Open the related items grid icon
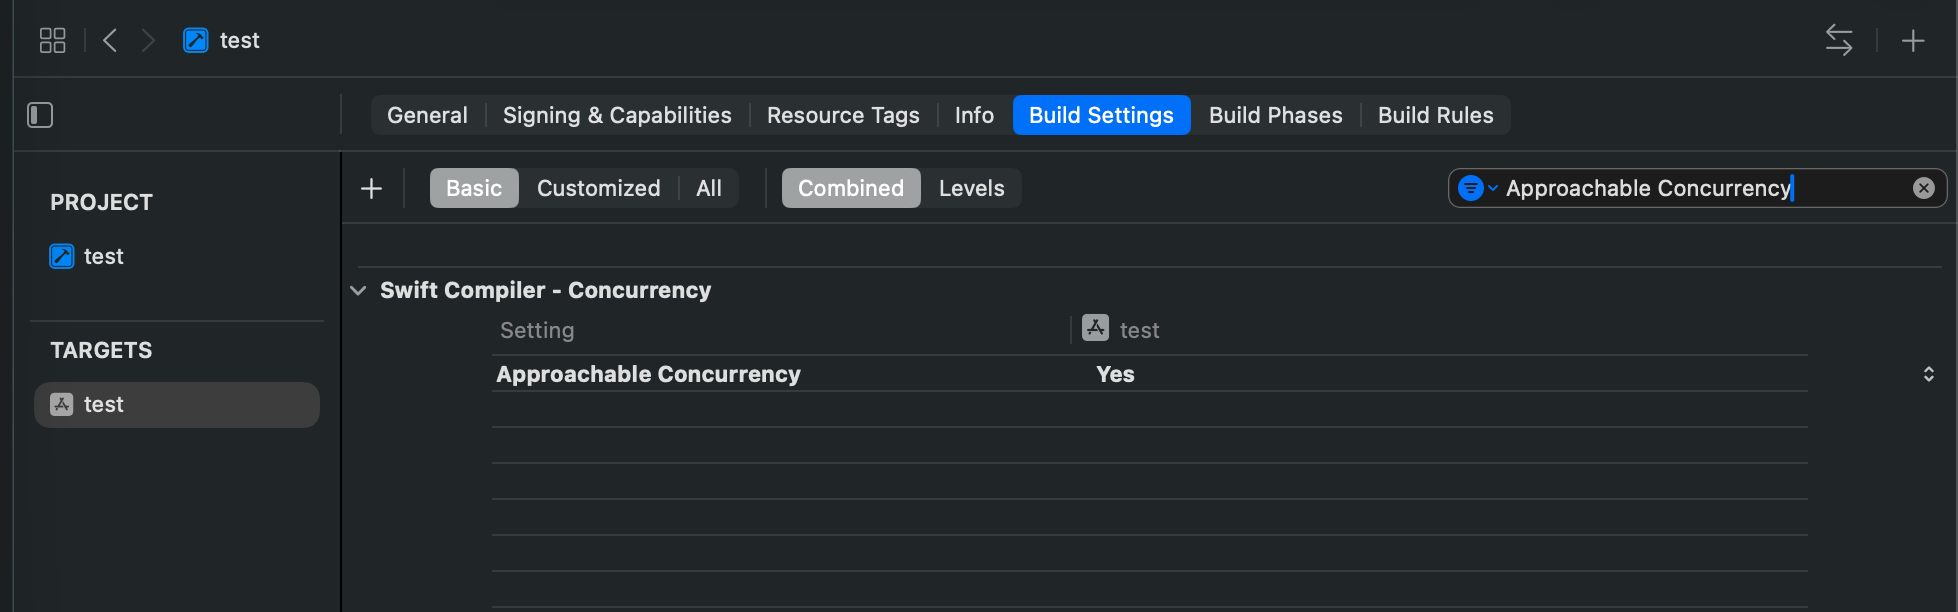This screenshot has width=1958, height=612. click(52, 40)
